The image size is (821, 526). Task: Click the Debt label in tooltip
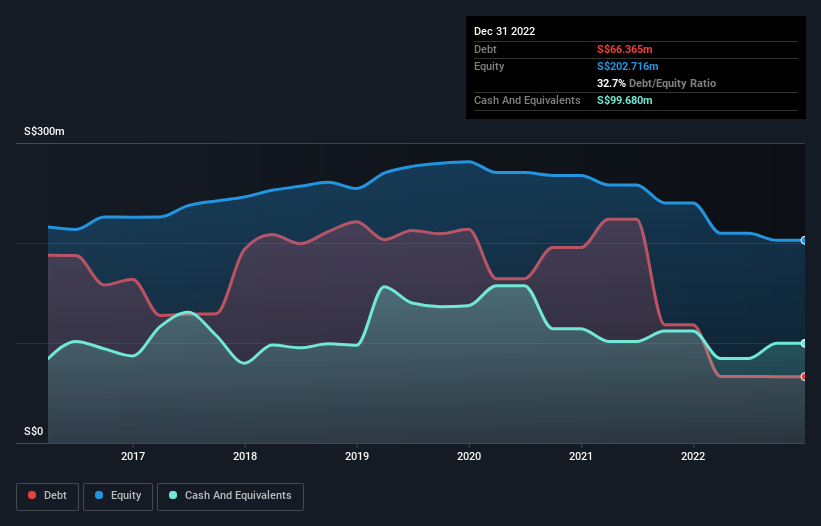[x=485, y=49]
